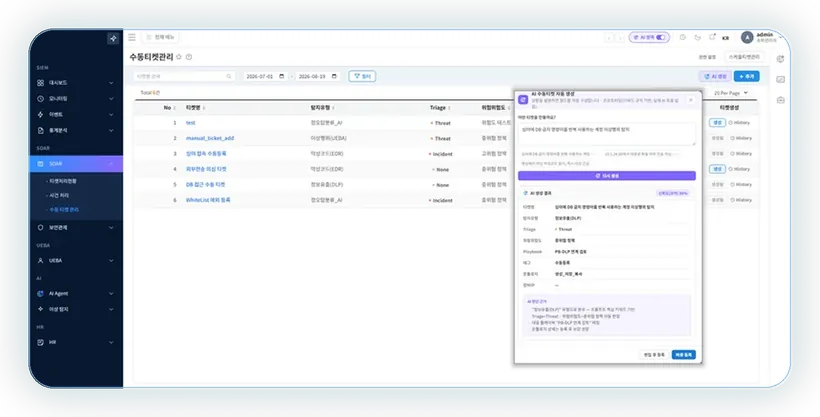Image resolution: width=820 pixels, height=417 pixels.
Task: Toggle the AI switch in the top header
Action: (x=661, y=37)
